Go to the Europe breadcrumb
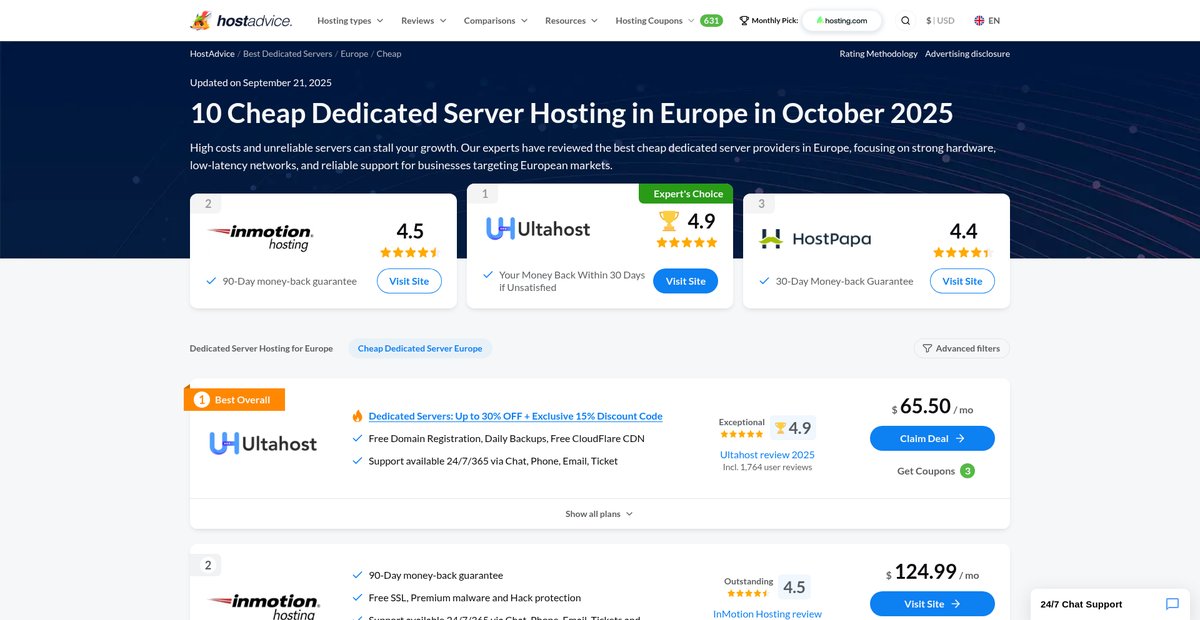 (354, 54)
